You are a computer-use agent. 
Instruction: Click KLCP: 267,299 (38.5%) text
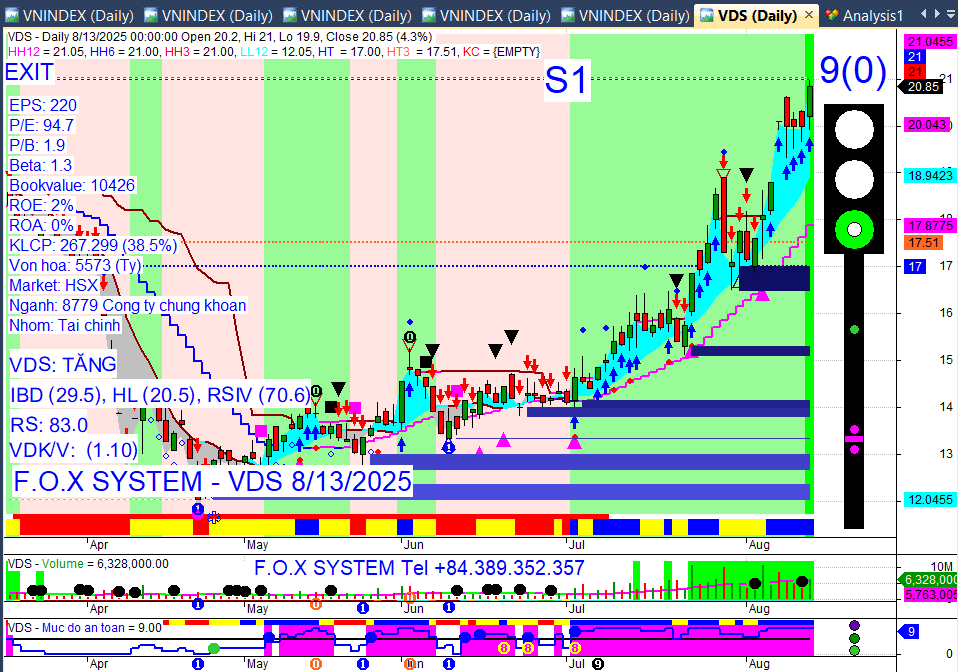click(x=93, y=246)
